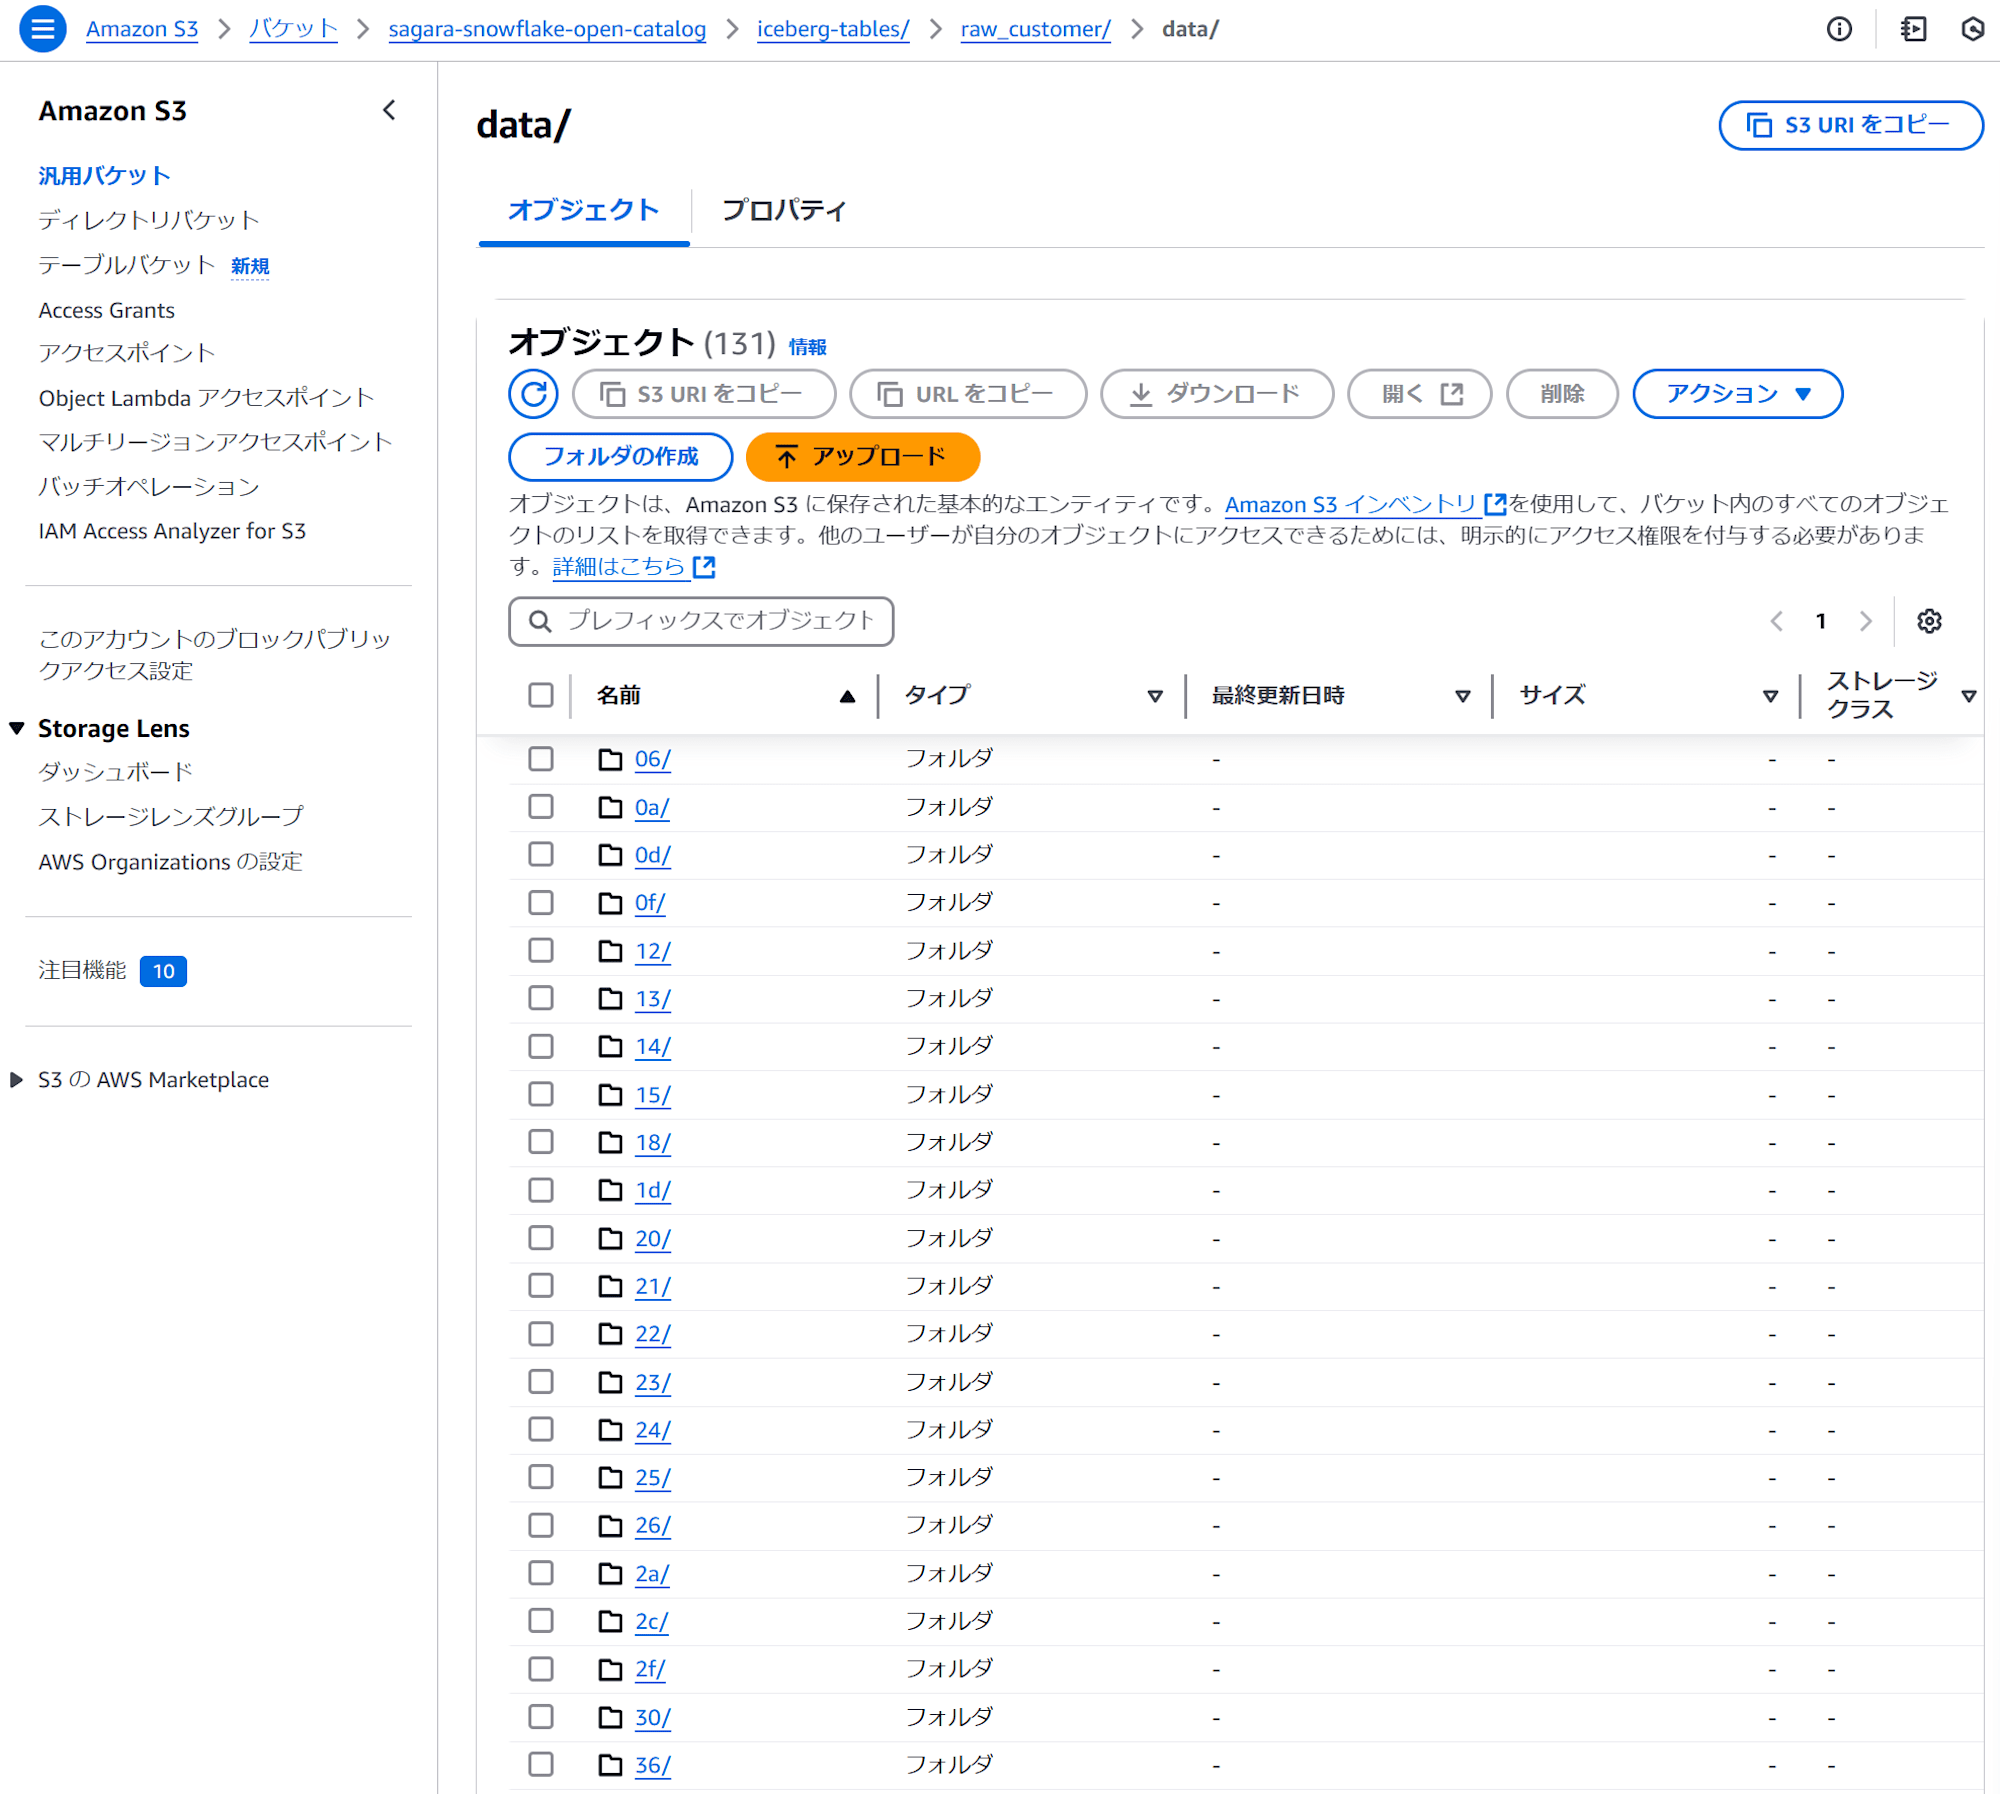Open テーブルバケット in sidebar

tap(127, 265)
